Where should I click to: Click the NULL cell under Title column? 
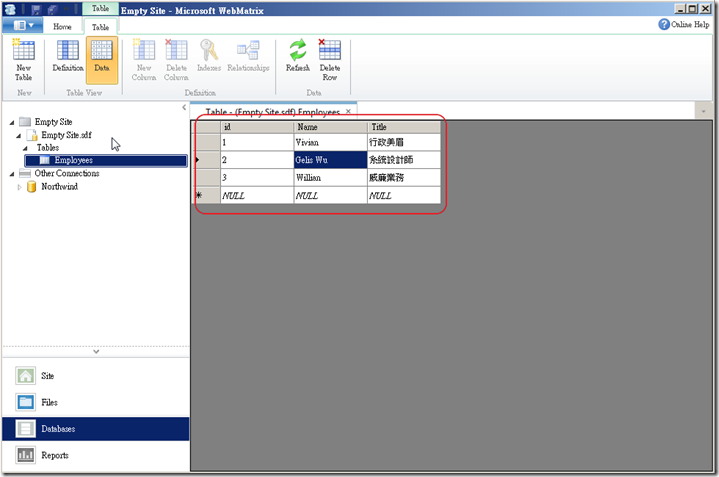(404, 195)
